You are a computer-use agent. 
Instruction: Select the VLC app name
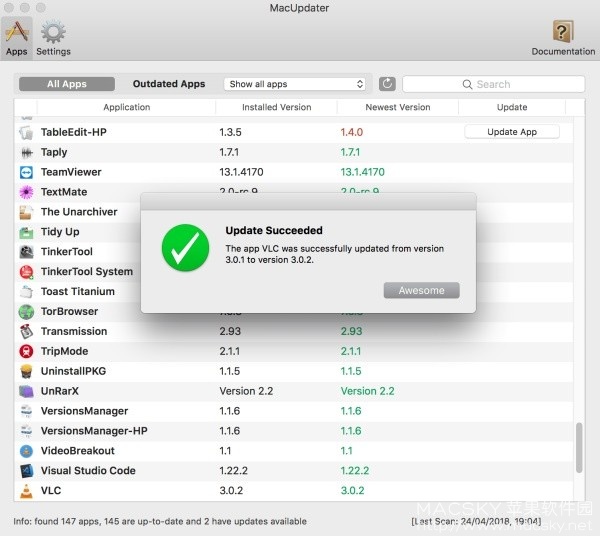click(51, 490)
